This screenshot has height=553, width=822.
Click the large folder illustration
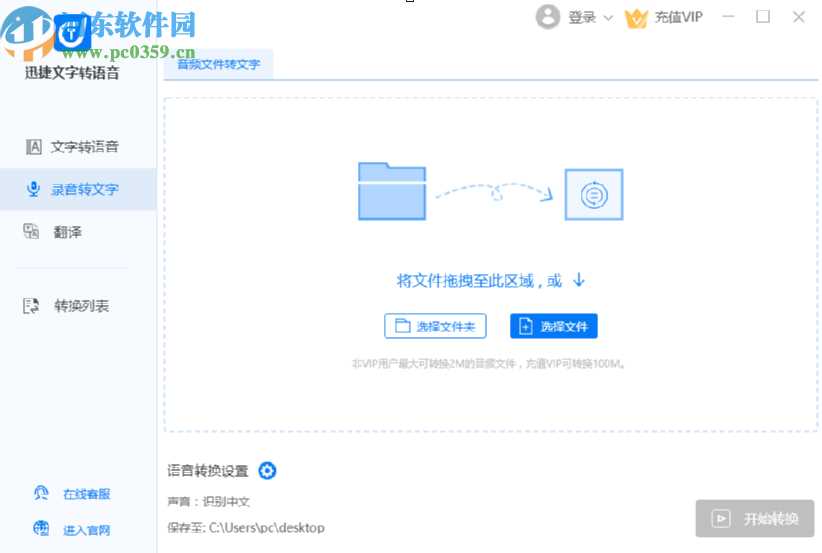pos(392,191)
